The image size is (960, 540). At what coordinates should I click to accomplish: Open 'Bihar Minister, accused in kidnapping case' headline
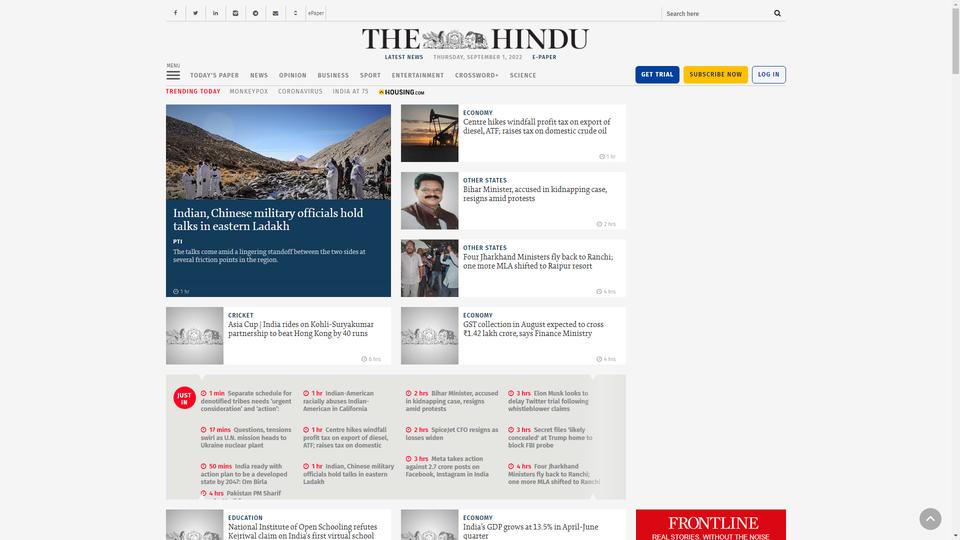point(535,194)
